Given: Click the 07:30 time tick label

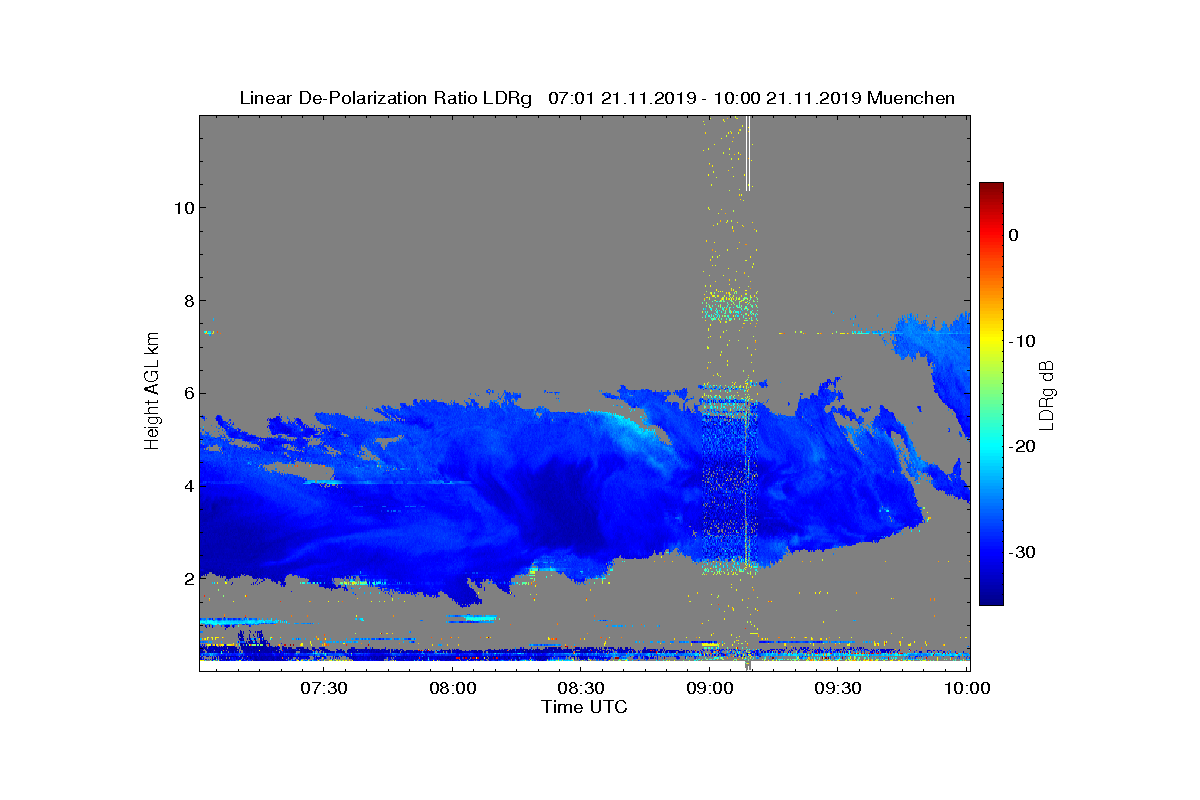Looking at the screenshot, I should coord(323,688).
